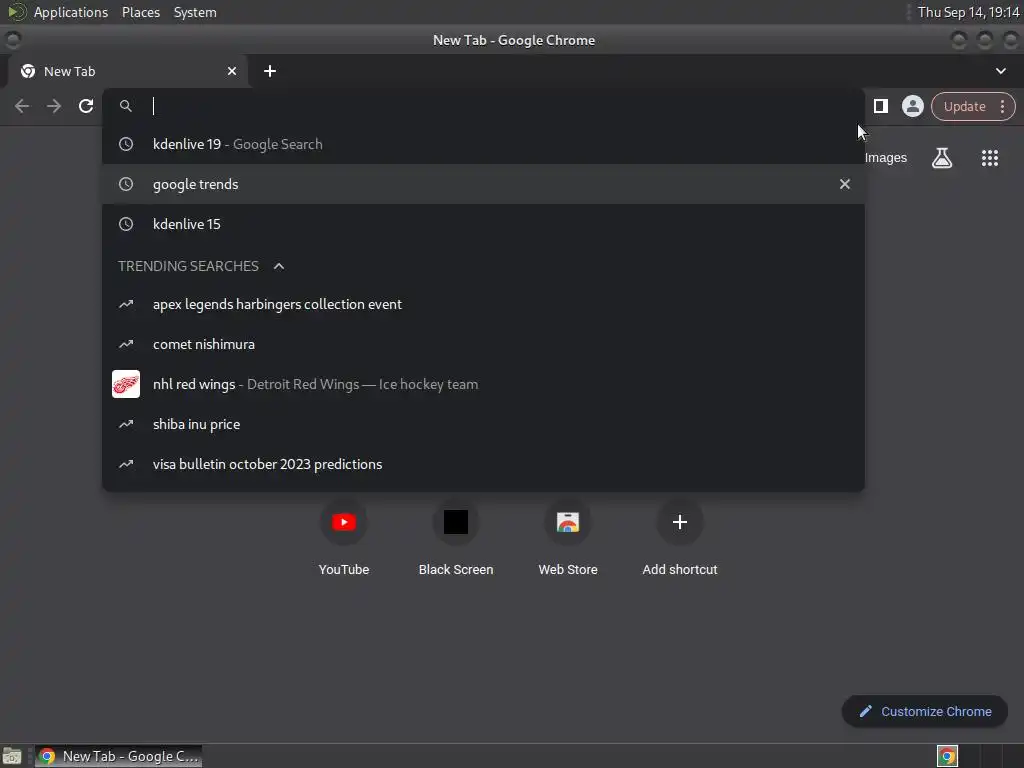The height and width of the screenshot is (768, 1024).
Task: Open a new tab with plus button
Action: (x=270, y=71)
